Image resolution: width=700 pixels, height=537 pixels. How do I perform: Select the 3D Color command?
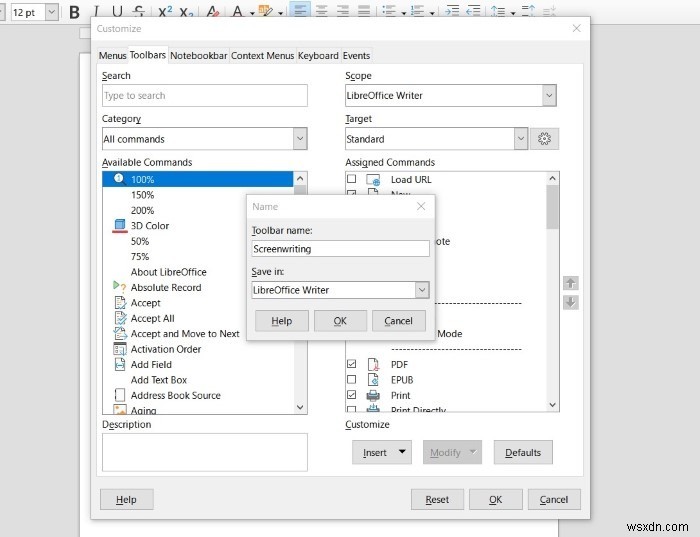[x=150, y=226]
